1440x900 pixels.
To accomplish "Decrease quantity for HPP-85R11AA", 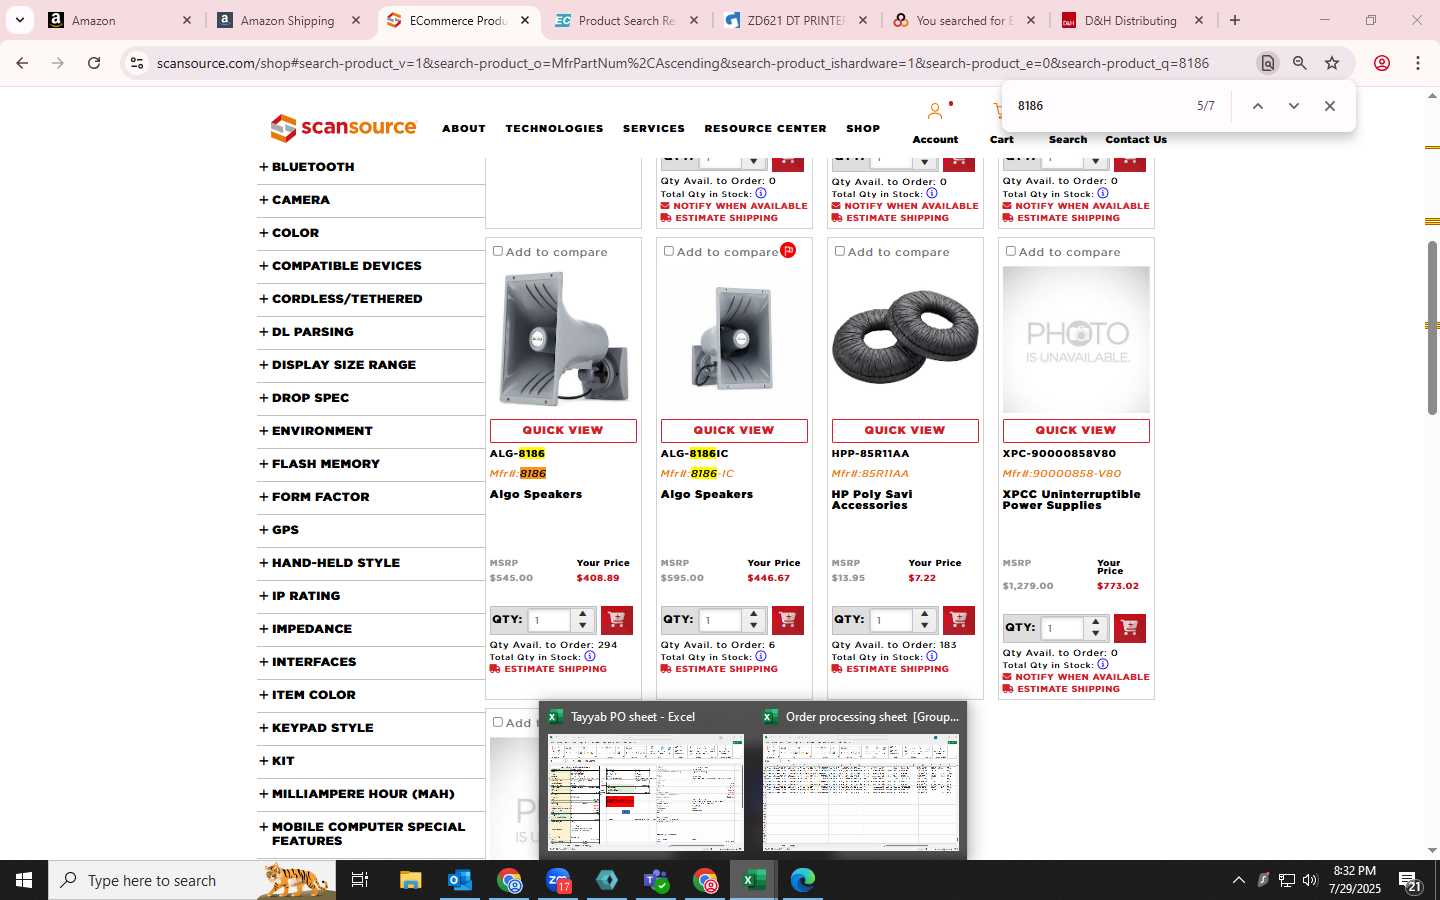I will pyautogui.click(x=925, y=626).
